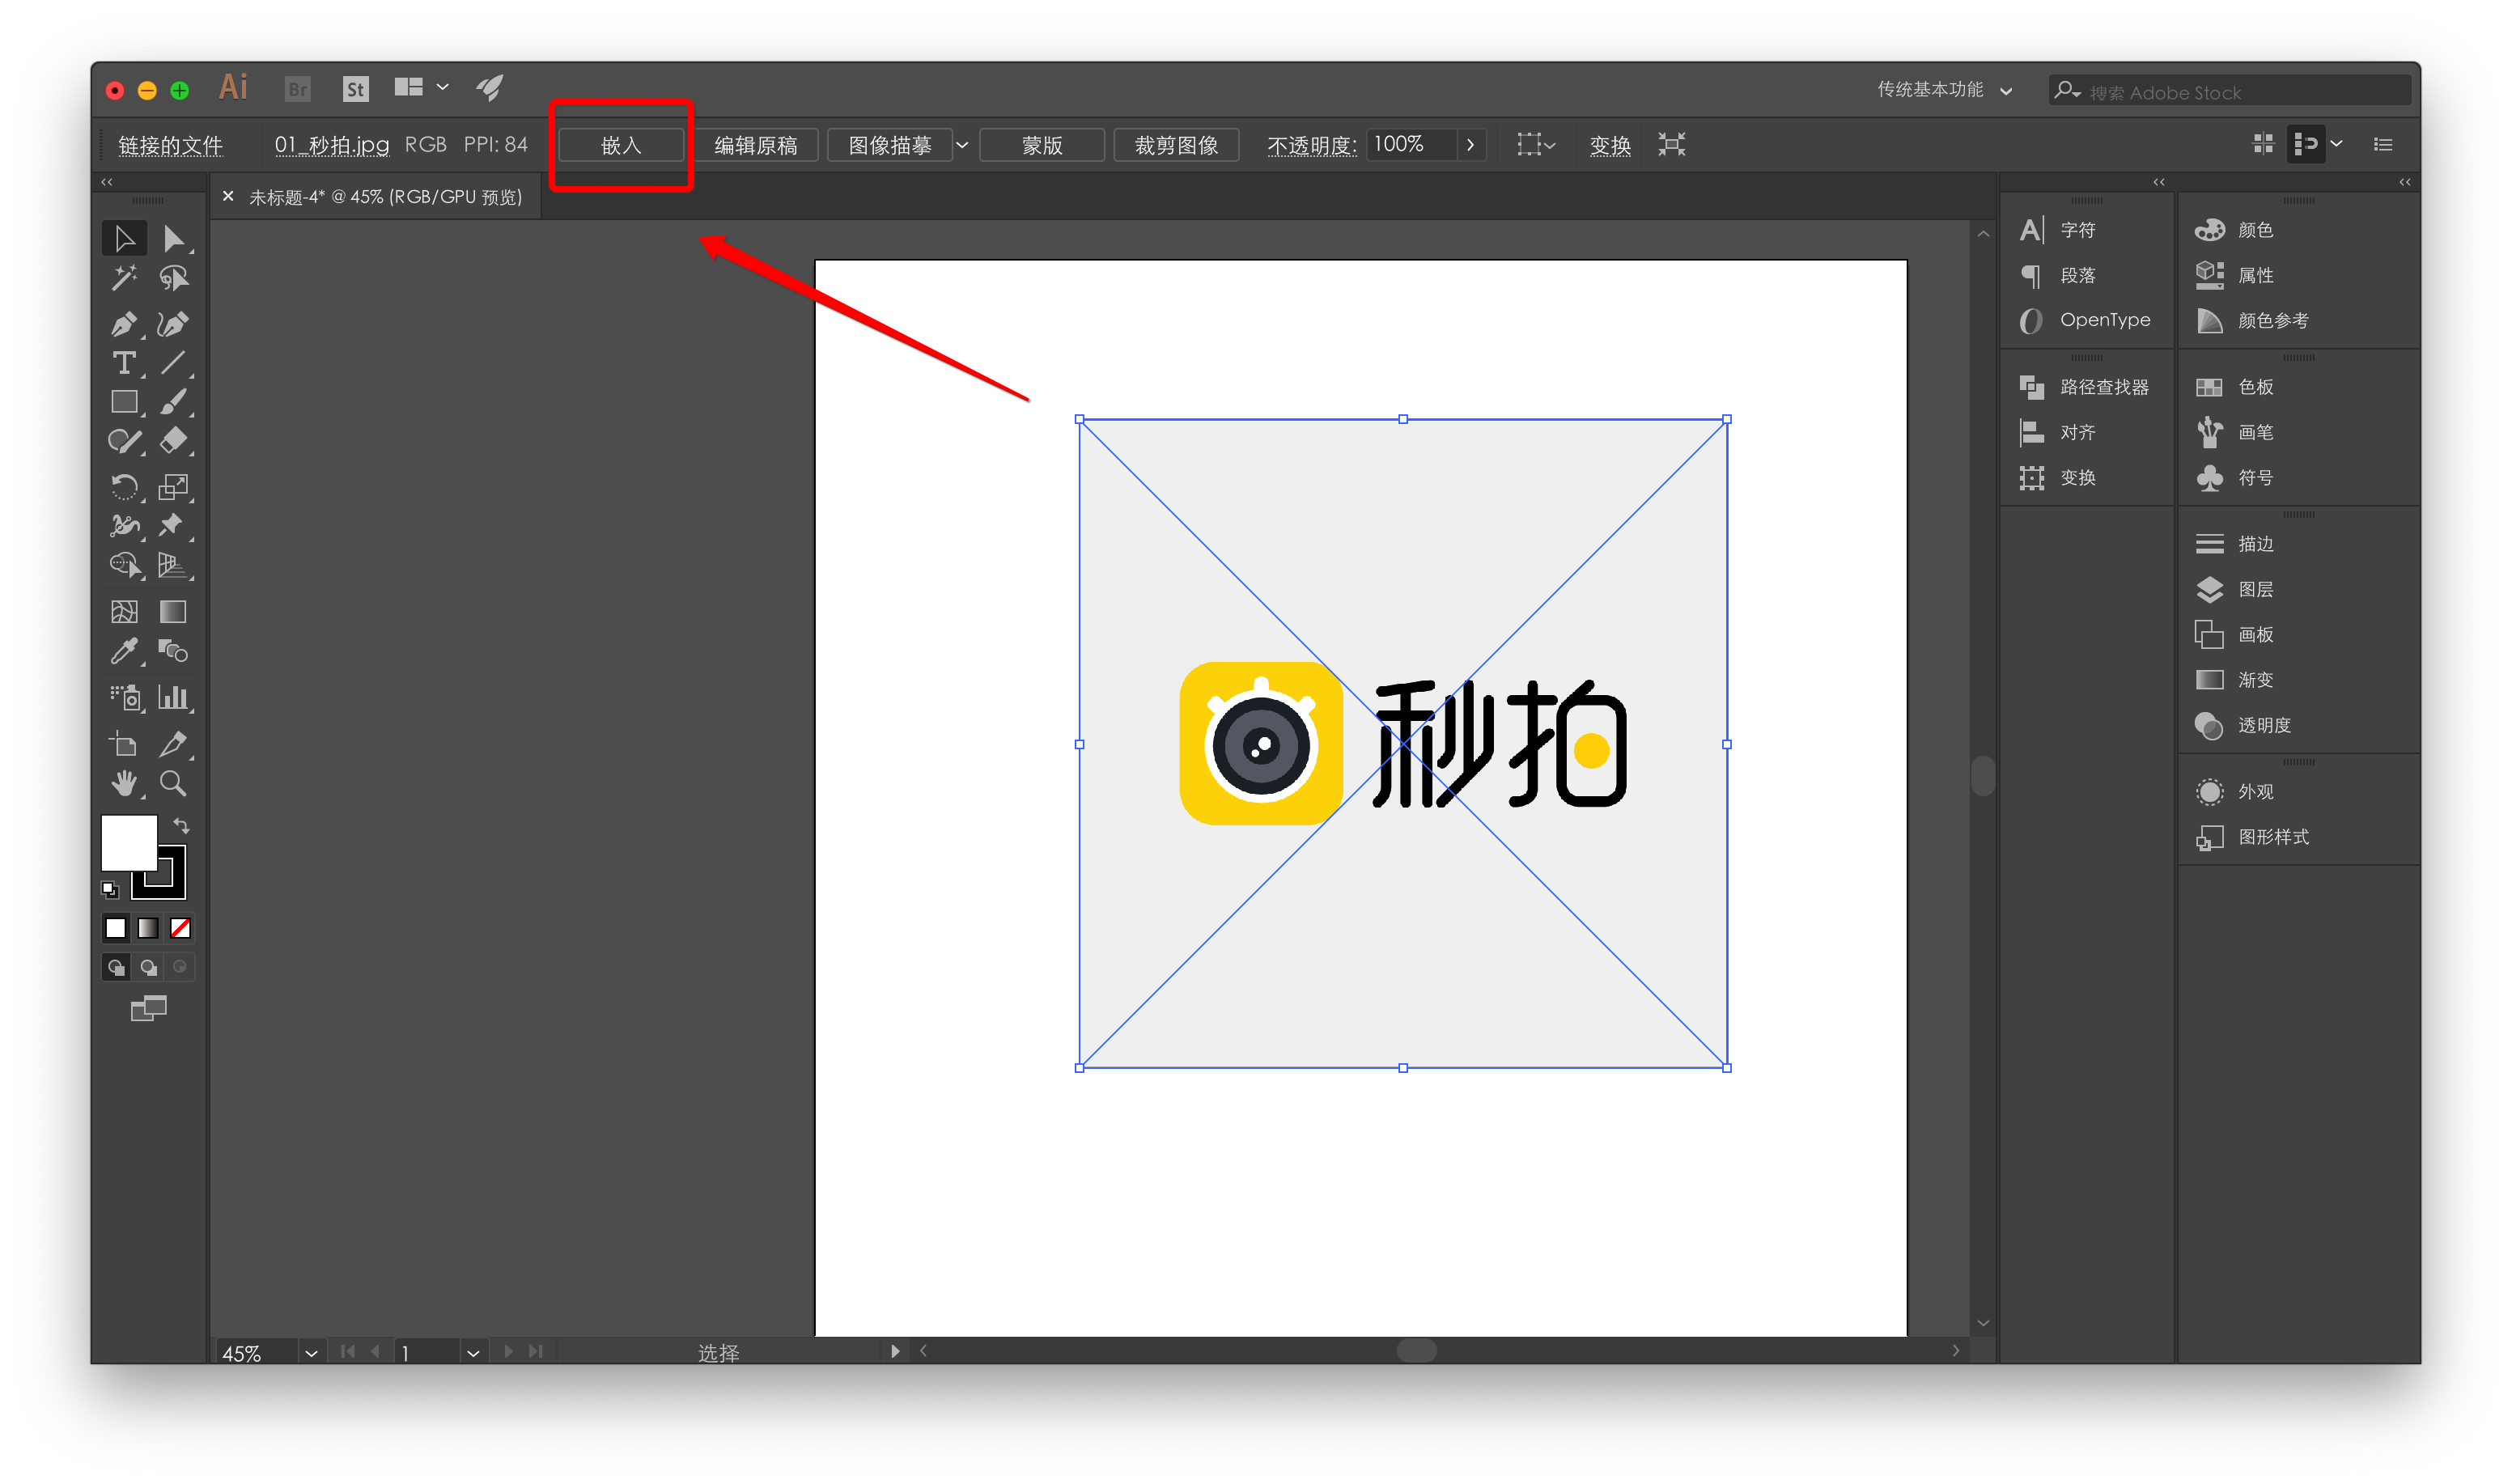Select the Zoom magnifier tool
This screenshot has height=1484, width=2512.
(x=173, y=783)
